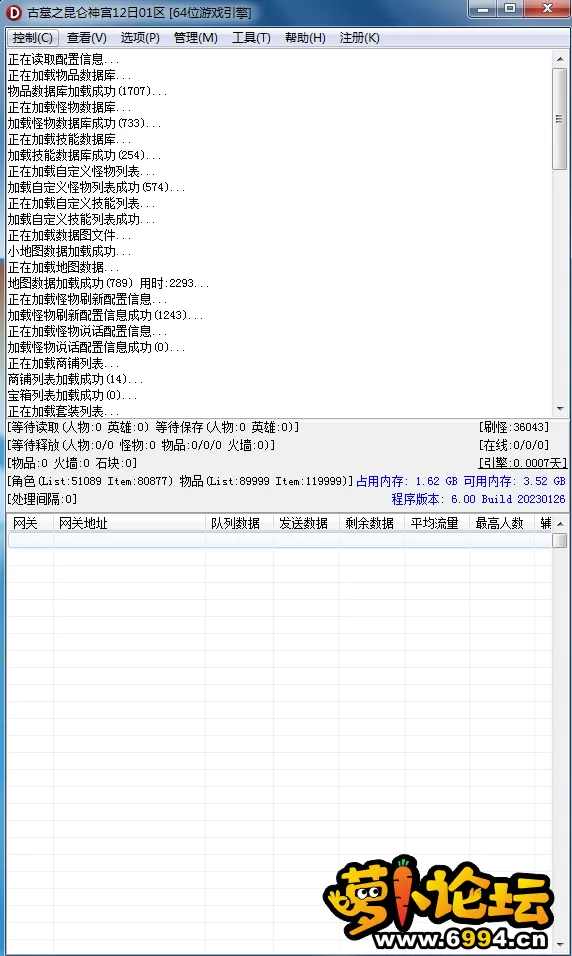The image size is (572, 956).
Task: Click 物品(List:89999 Item:119999) status text
Action: tap(266, 482)
